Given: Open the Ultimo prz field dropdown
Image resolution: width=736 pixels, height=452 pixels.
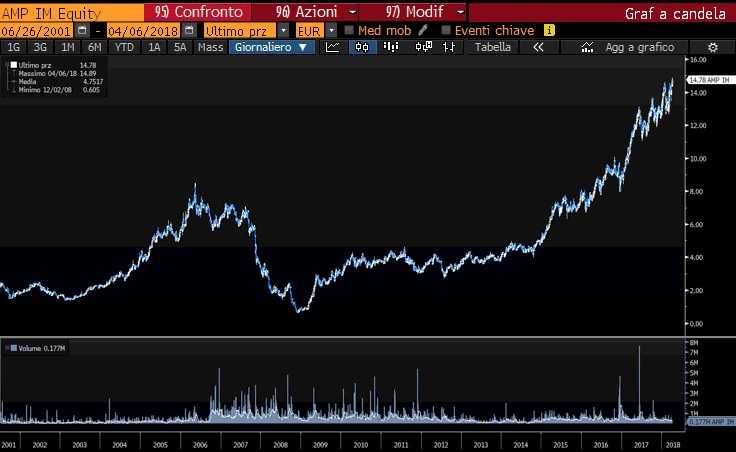Looking at the screenshot, I should (x=283, y=31).
